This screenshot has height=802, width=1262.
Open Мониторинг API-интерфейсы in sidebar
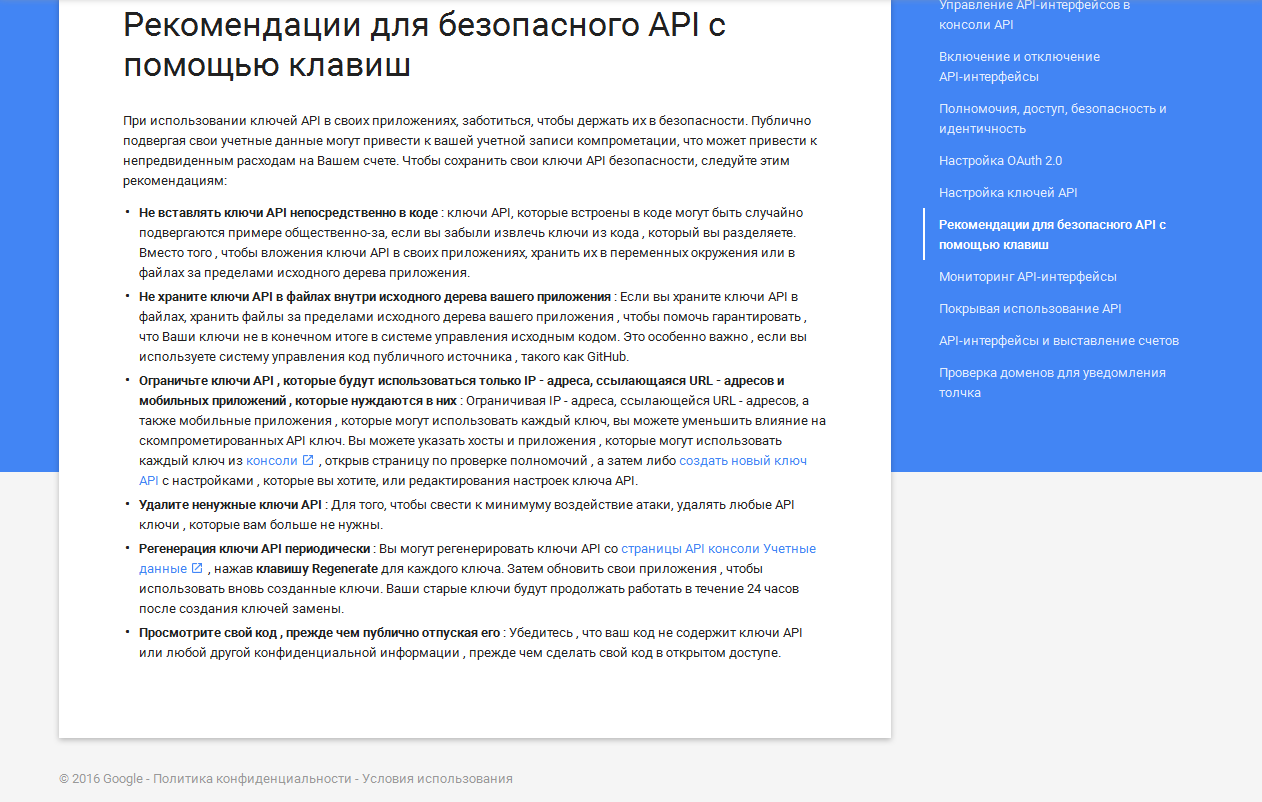1027,277
